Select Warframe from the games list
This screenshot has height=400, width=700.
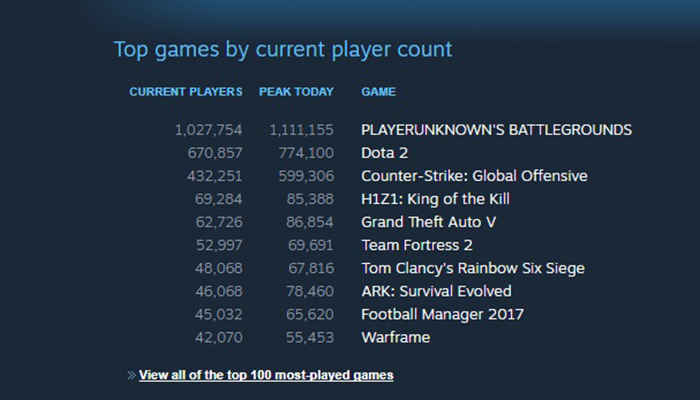[x=395, y=337]
